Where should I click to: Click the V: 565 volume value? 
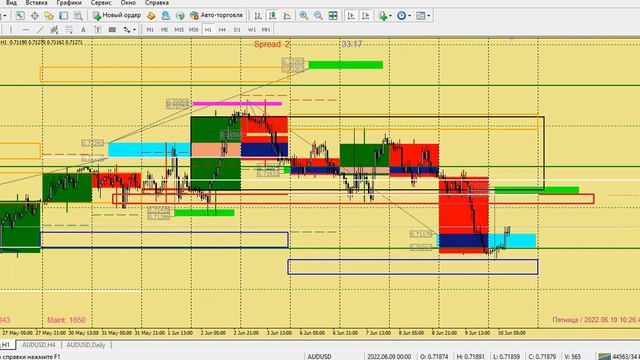pos(573,356)
